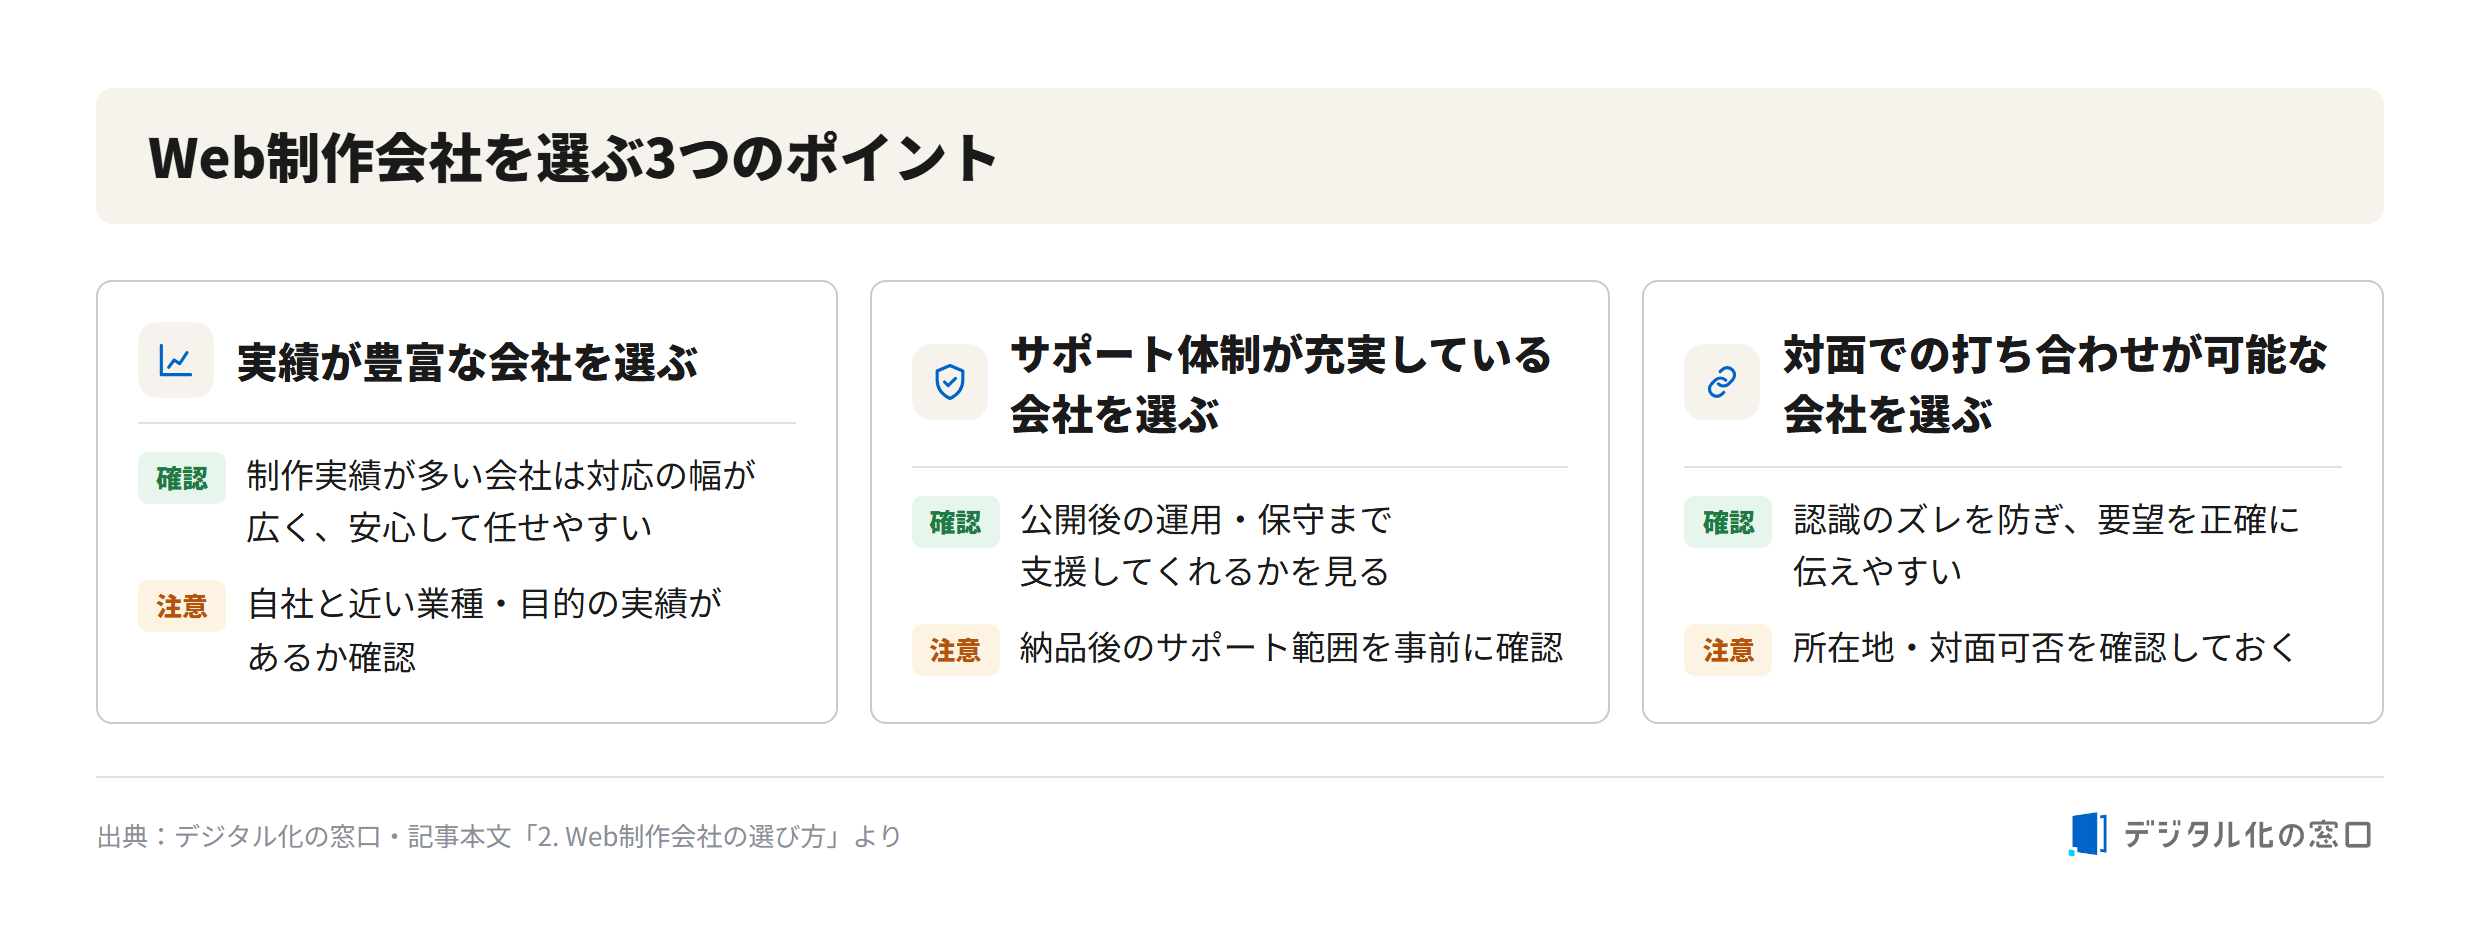2480x950 pixels.
Task: Click the main title Web制作会社を選ぶ3つのポイント
Action: point(573,158)
